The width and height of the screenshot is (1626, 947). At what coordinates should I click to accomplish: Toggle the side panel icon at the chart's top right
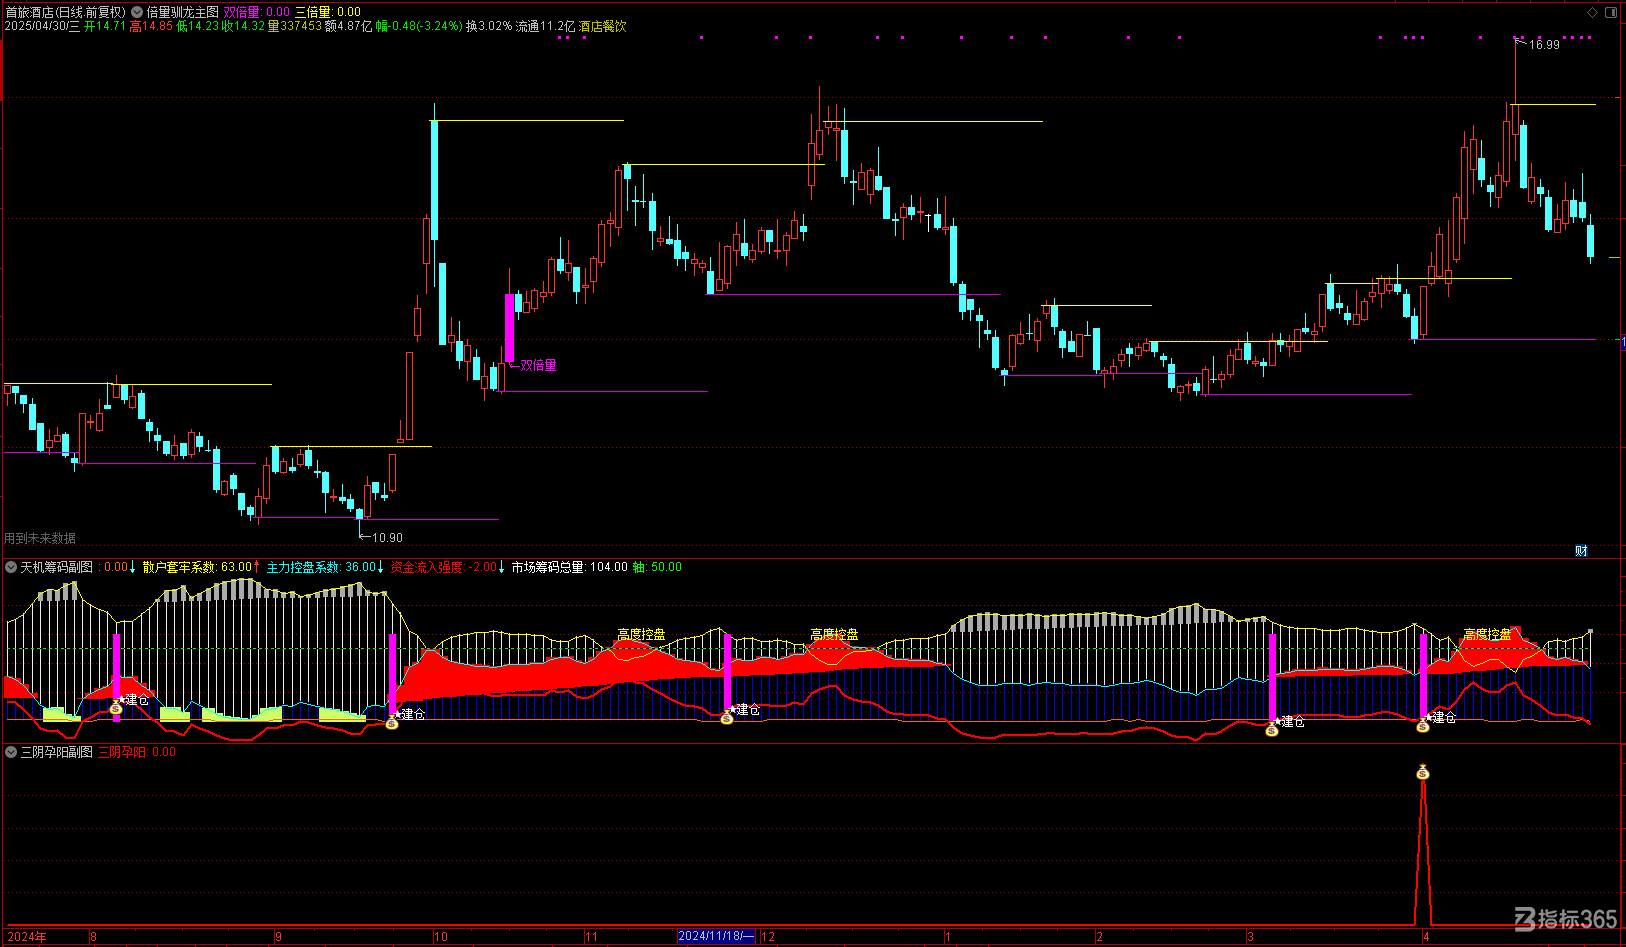pos(1611,13)
